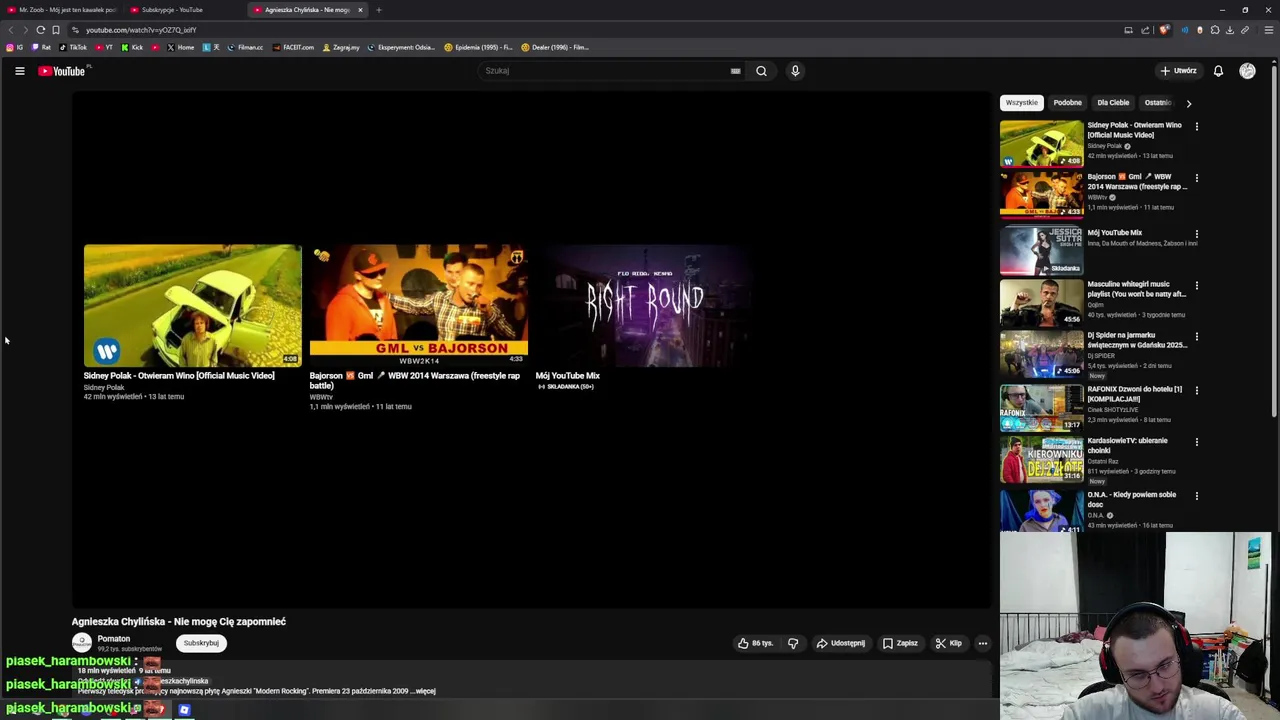
Task: Select the Podobne filter chip
Action: pyautogui.click(x=1067, y=103)
